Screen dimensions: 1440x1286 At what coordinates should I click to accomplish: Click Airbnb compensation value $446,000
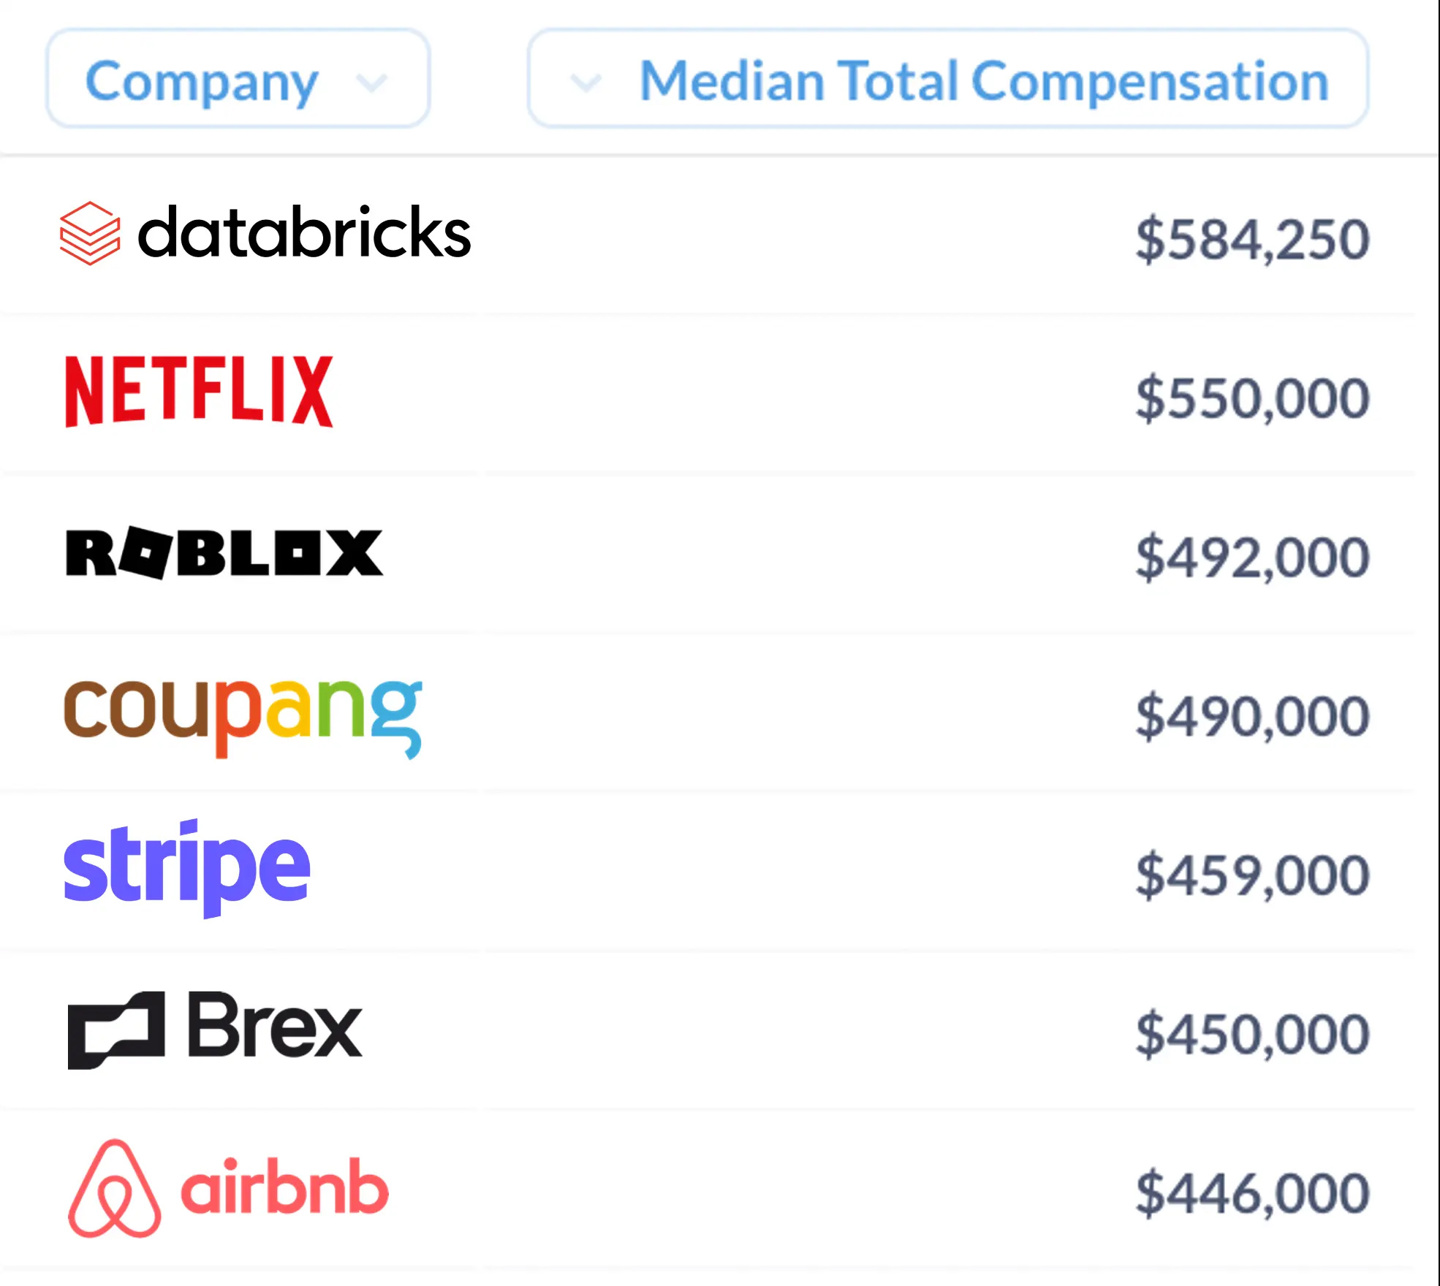pyautogui.click(x=1252, y=1193)
